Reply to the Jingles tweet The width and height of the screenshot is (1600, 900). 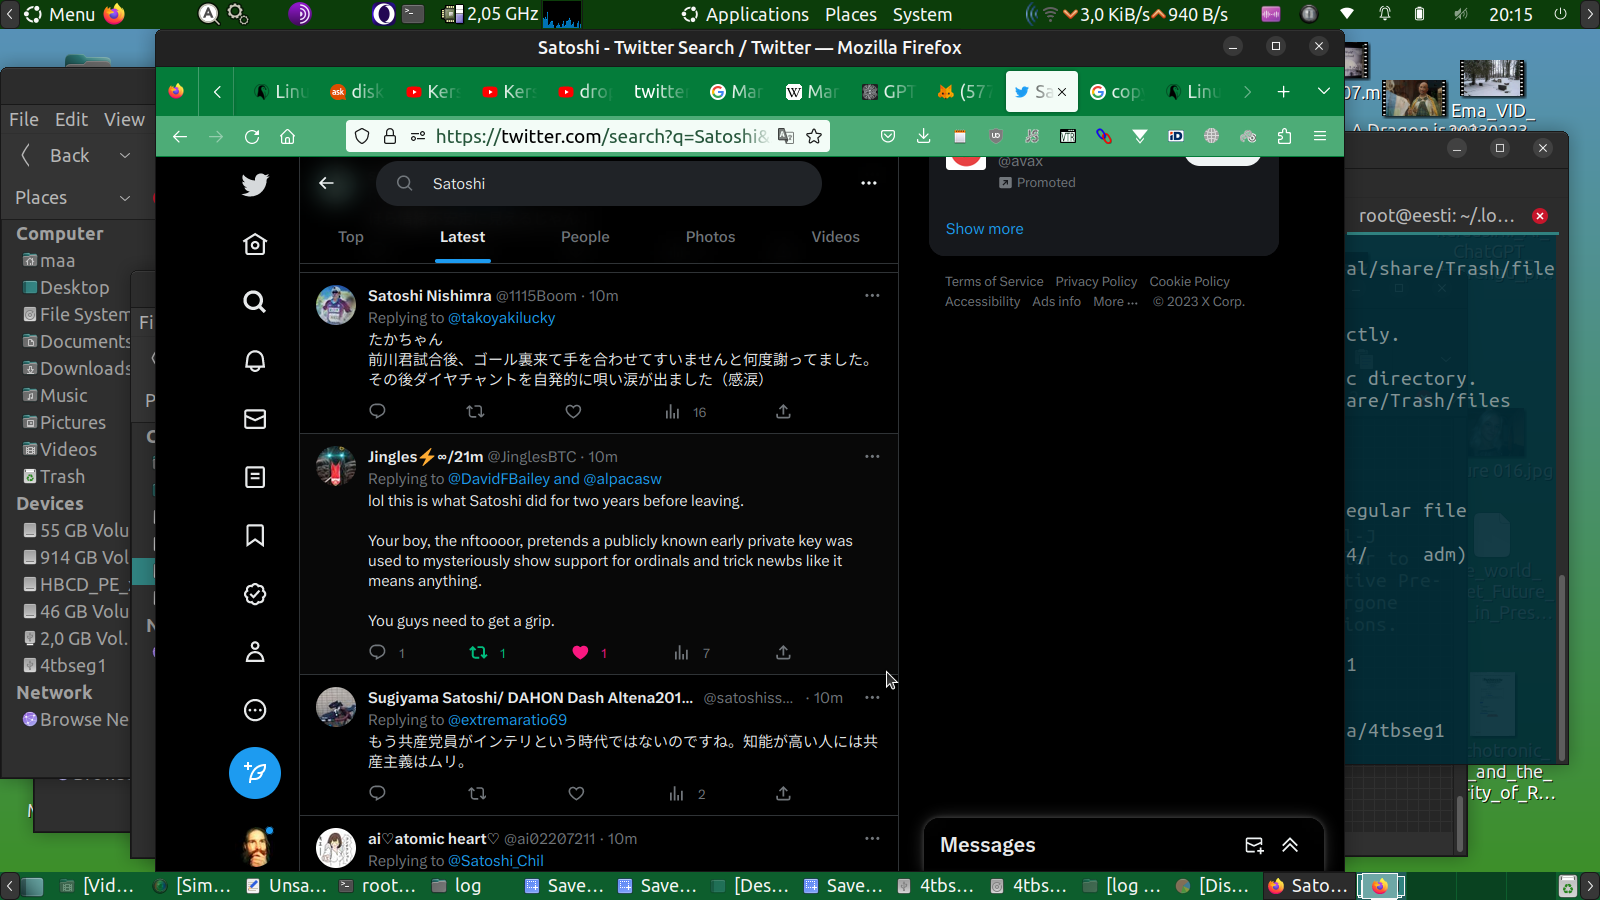click(377, 652)
